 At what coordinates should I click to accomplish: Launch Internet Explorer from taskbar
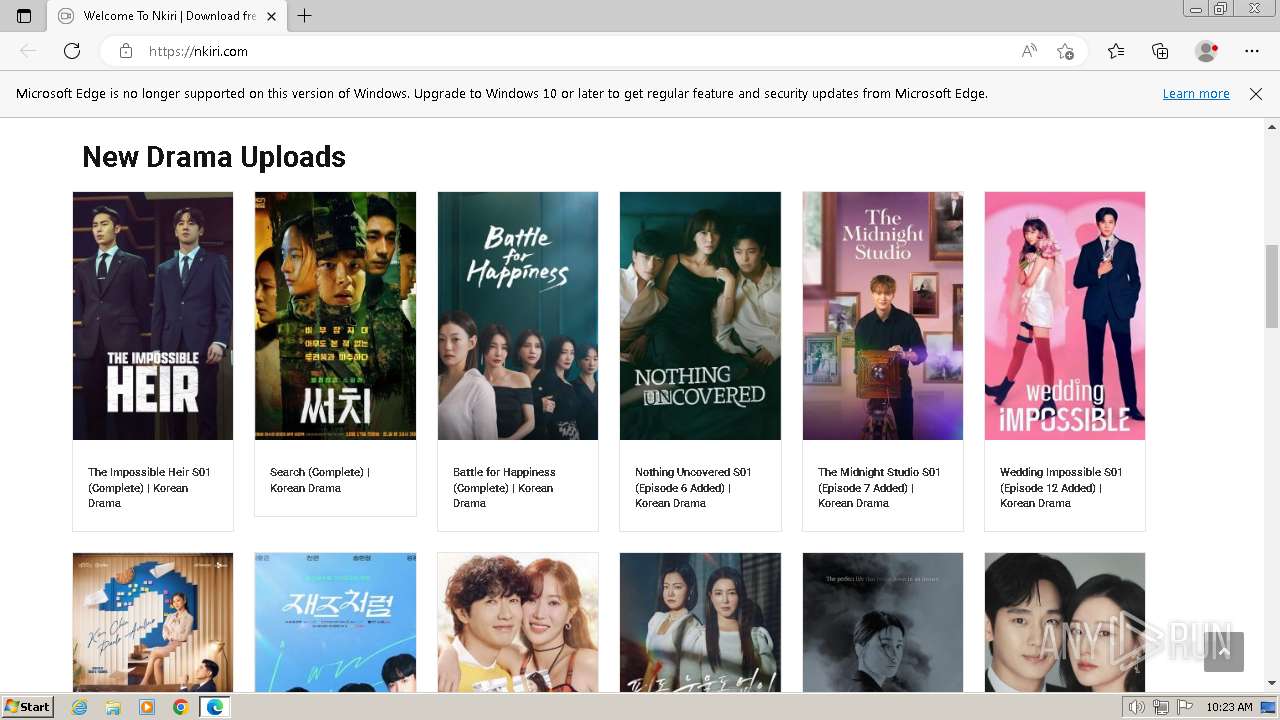coord(80,707)
